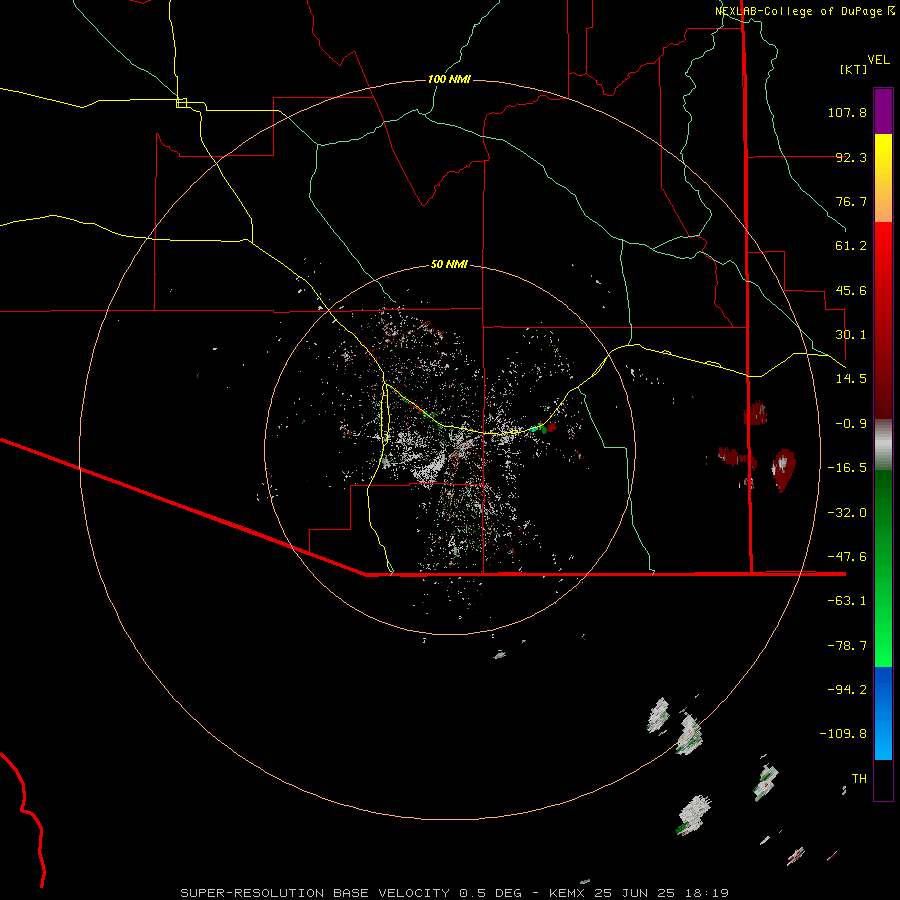Viewport: 900px width, 900px height.
Task: Click the 30.1 value on velocity scale
Action: tap(851, 335)
